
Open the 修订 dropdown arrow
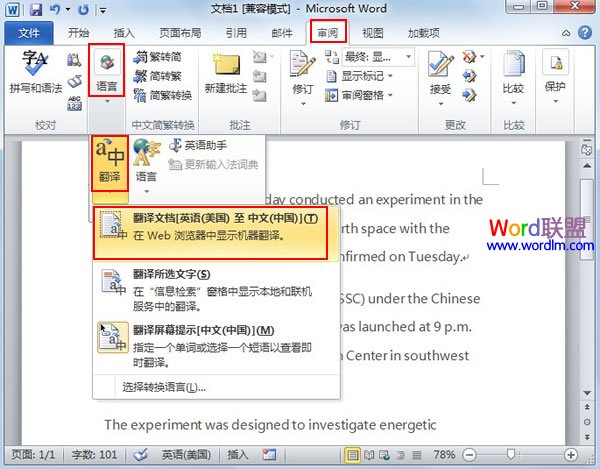coord(303,104)
